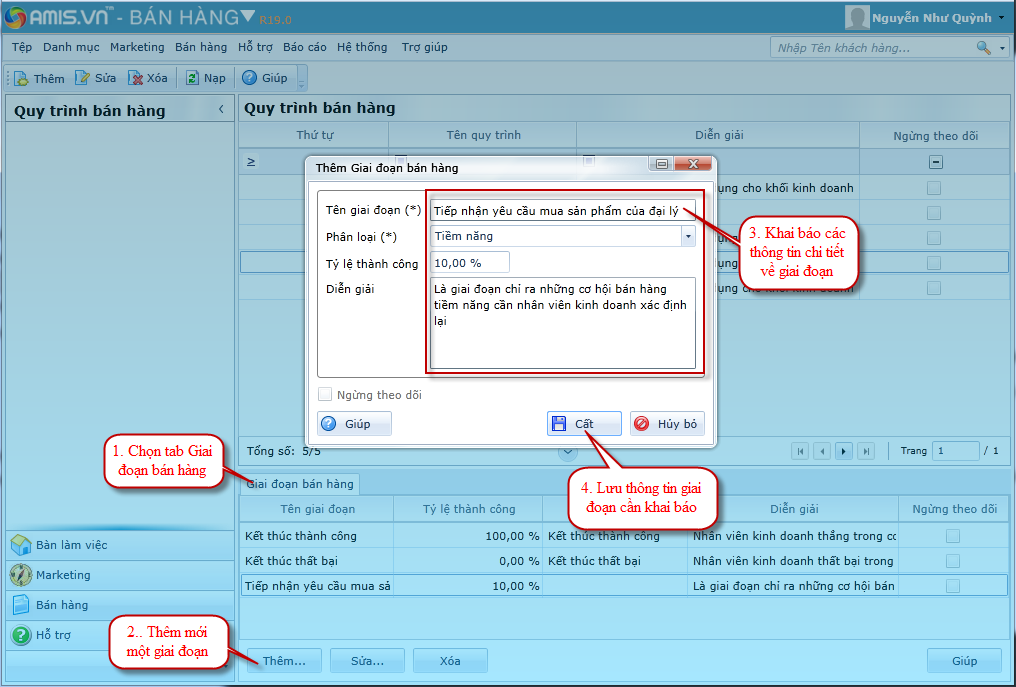The height and width of the screenshot is (687, 1016).
Task: Click the Hủy bỏ cancel button
Action: [x=667, y=424]
